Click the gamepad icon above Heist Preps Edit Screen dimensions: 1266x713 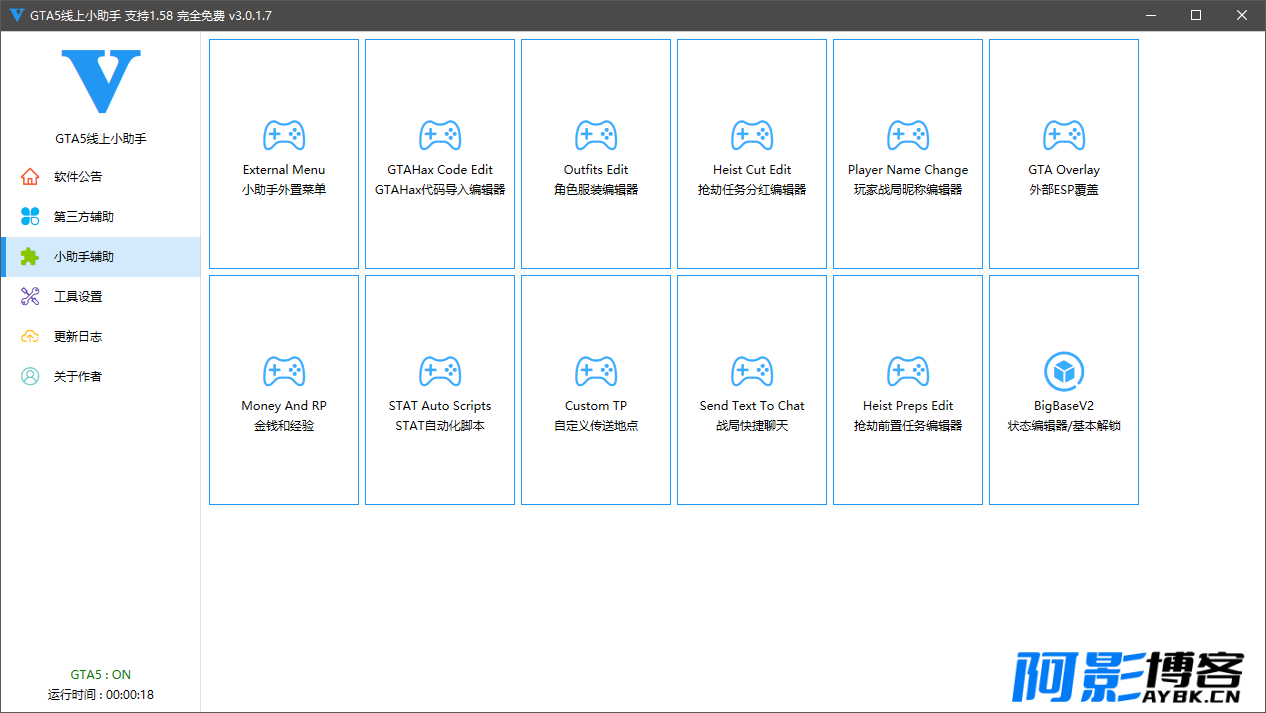click(x=908, y=371)
